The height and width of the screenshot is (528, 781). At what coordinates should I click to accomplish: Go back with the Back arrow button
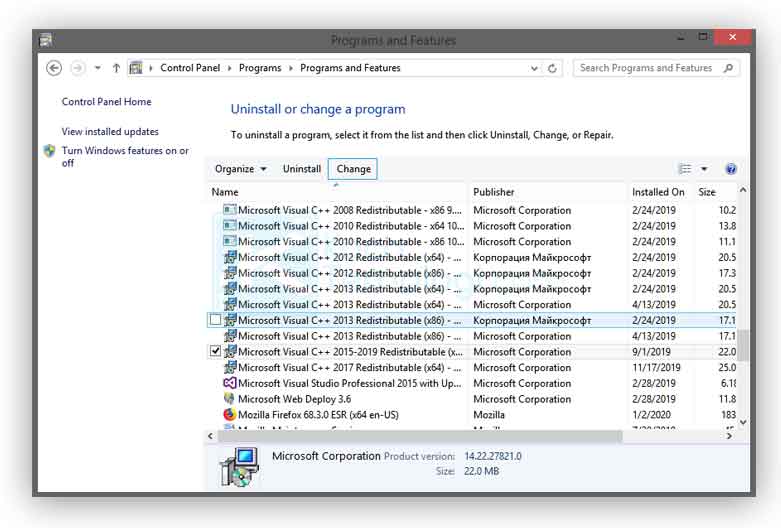coord(54,68)
